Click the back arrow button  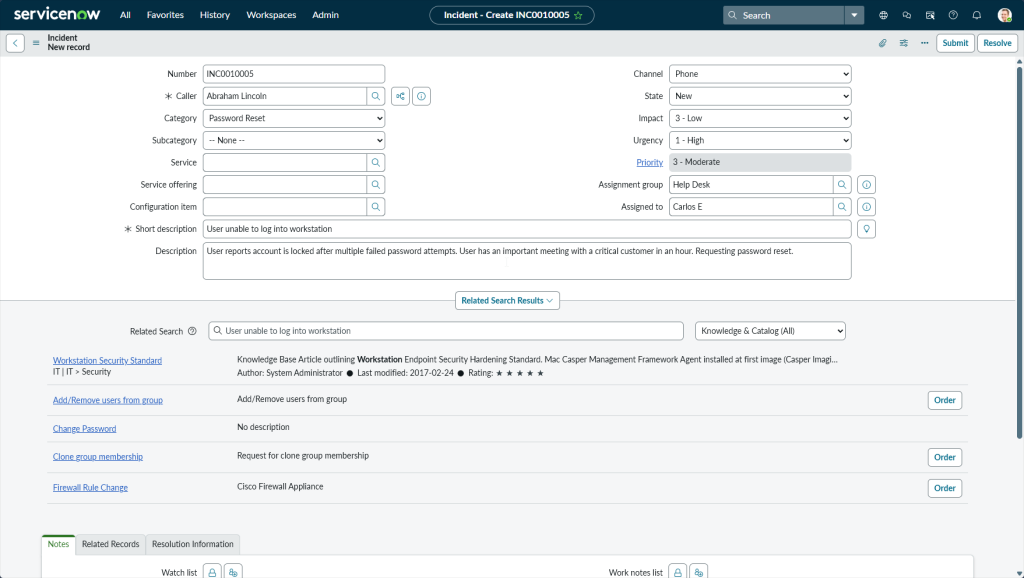[16, 43]
